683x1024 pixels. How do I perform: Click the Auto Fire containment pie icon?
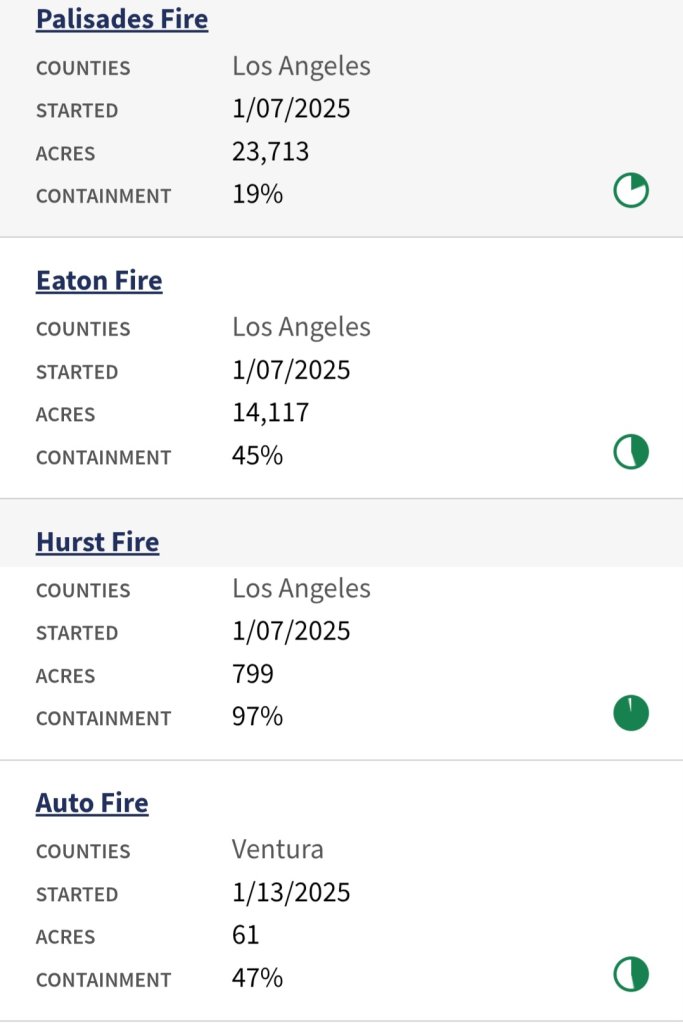click(x=631, y=975)
